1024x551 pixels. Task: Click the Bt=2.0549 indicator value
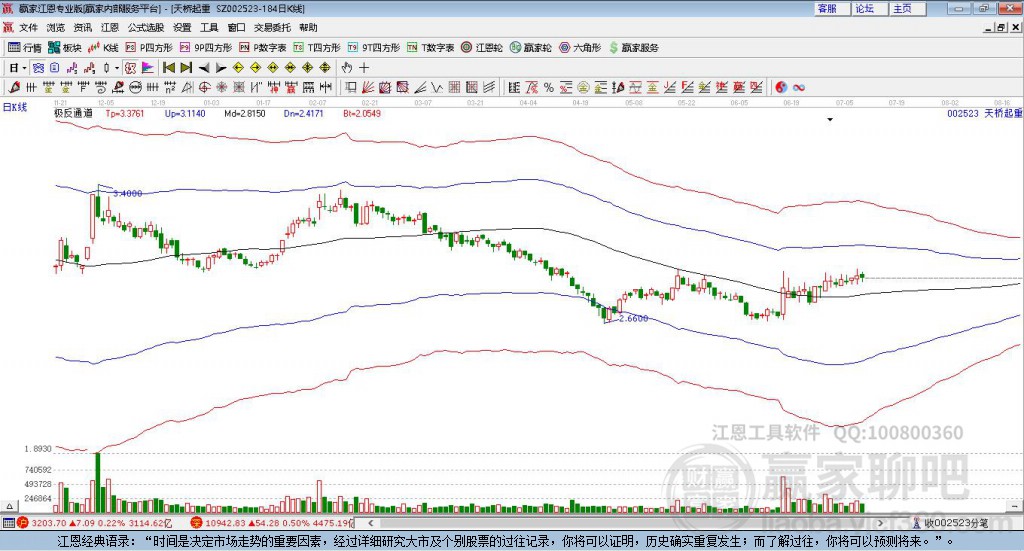(x=362, y=113)
